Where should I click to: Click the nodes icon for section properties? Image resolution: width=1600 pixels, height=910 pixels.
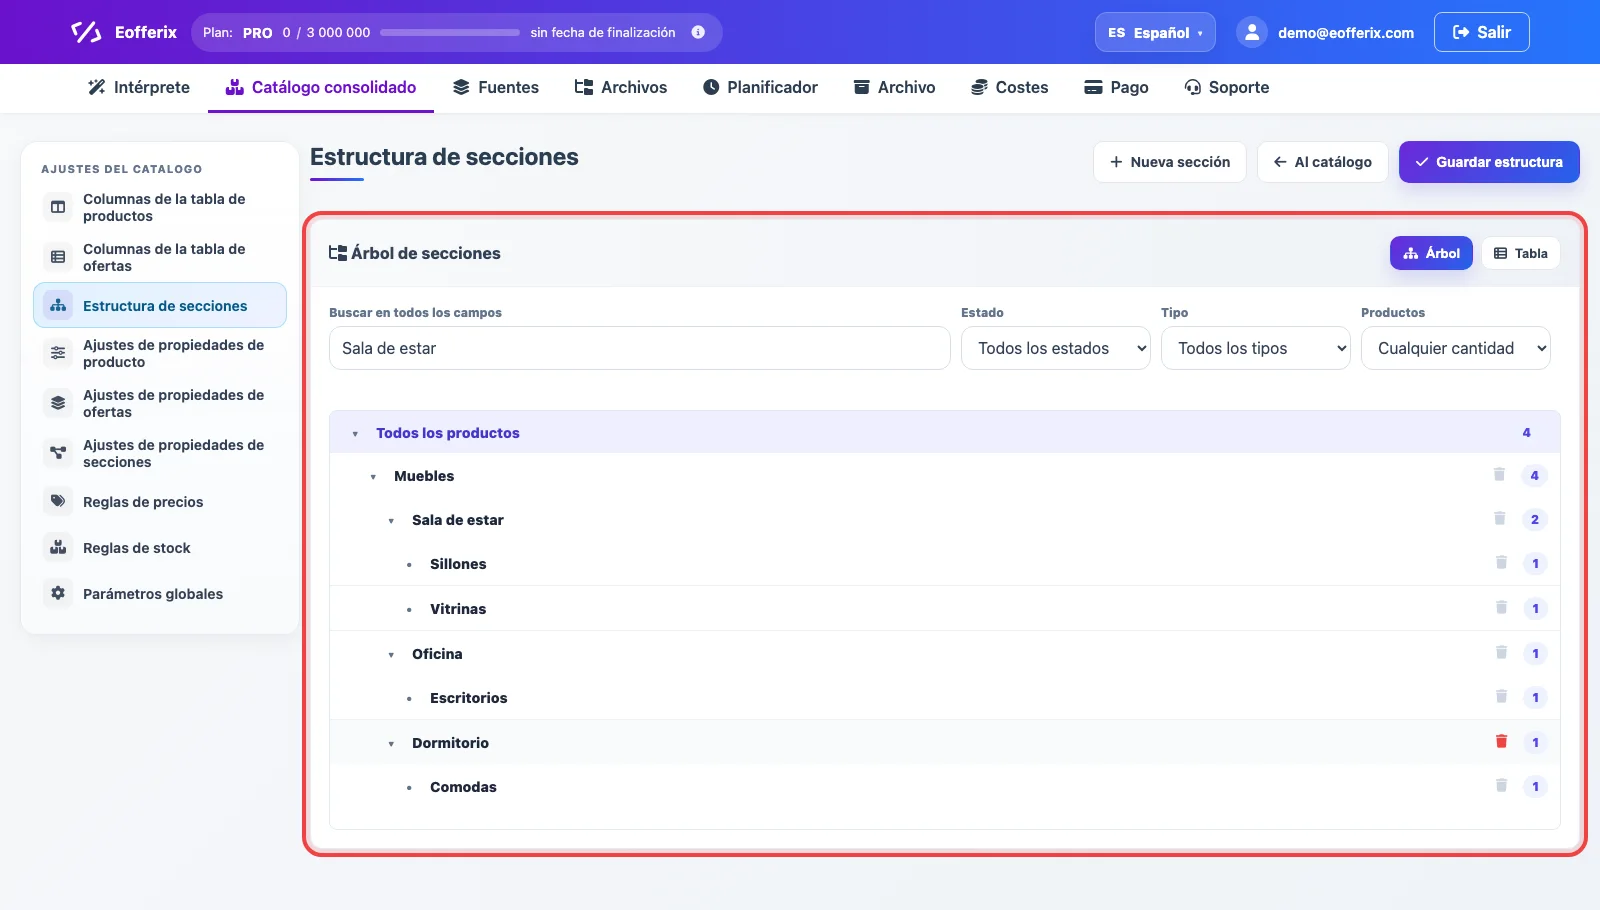58,453
